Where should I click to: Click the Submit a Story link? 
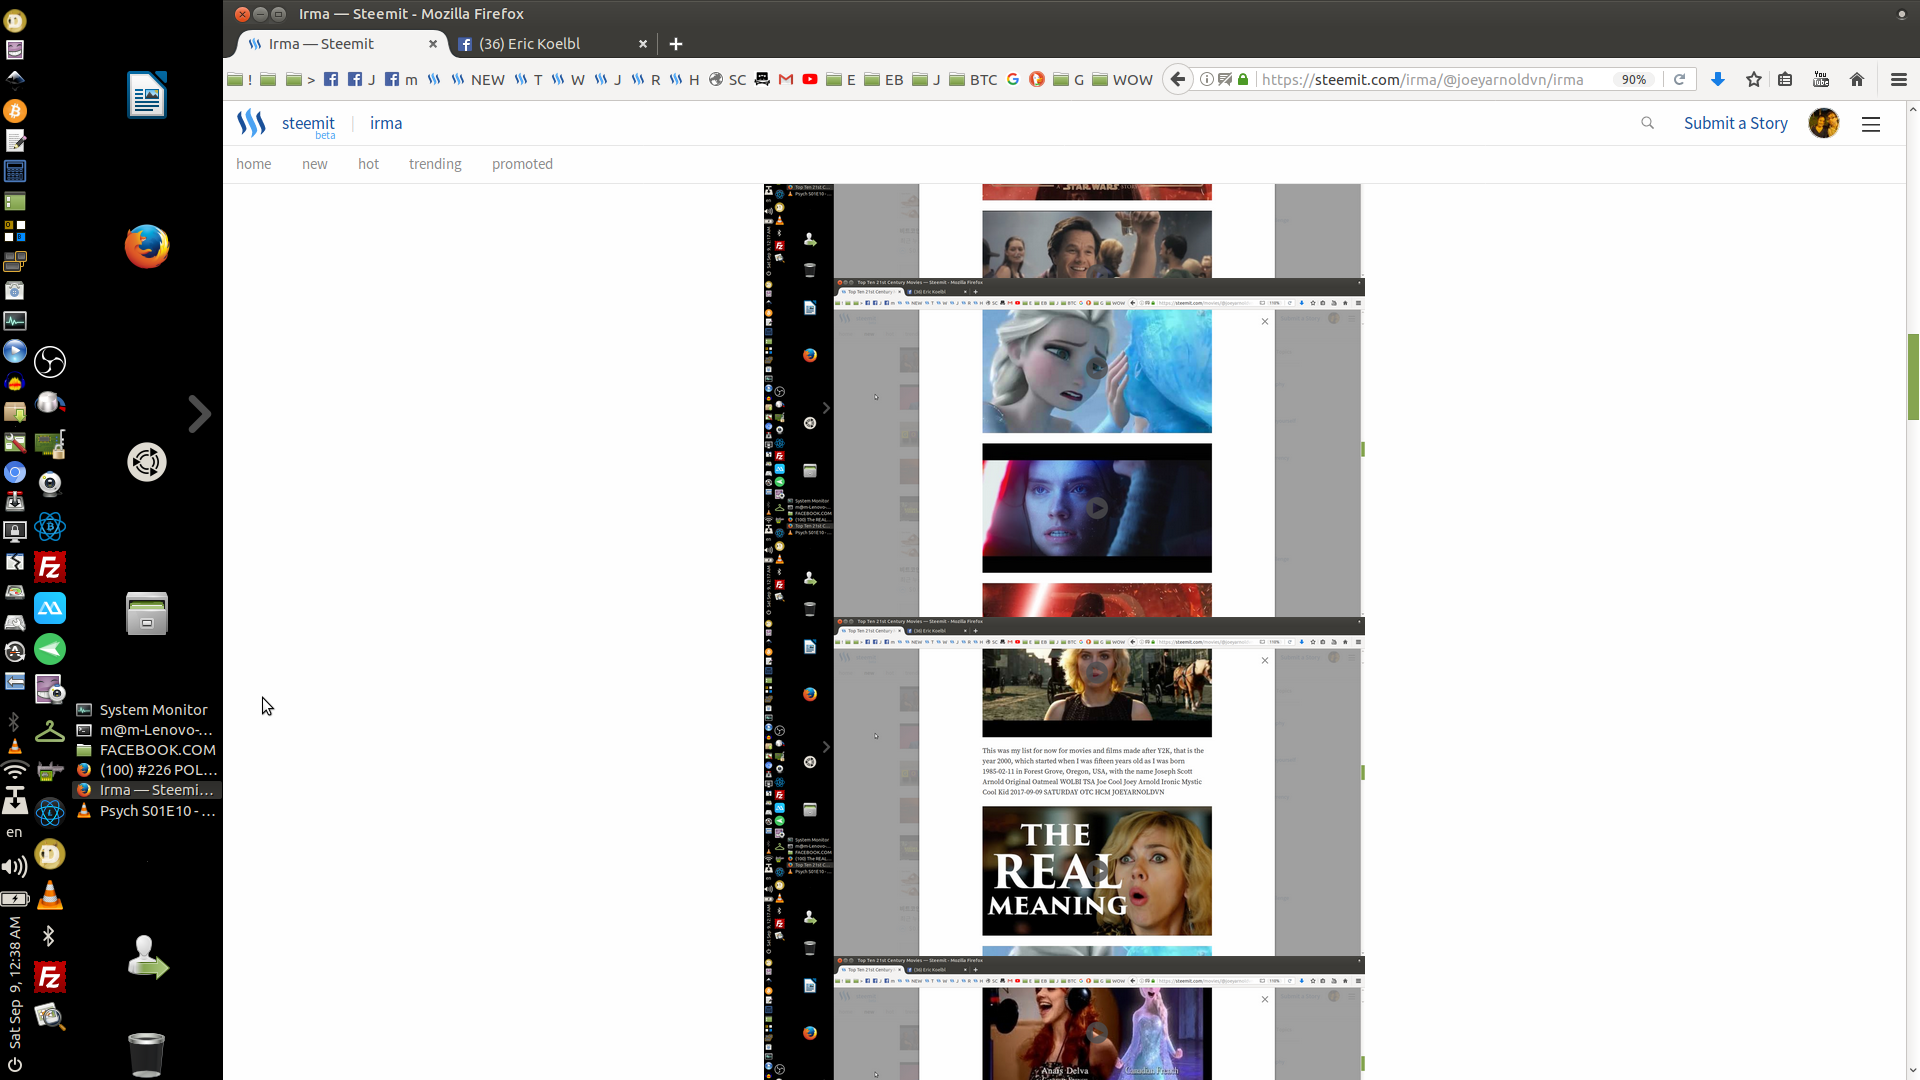coord(1736,123)
